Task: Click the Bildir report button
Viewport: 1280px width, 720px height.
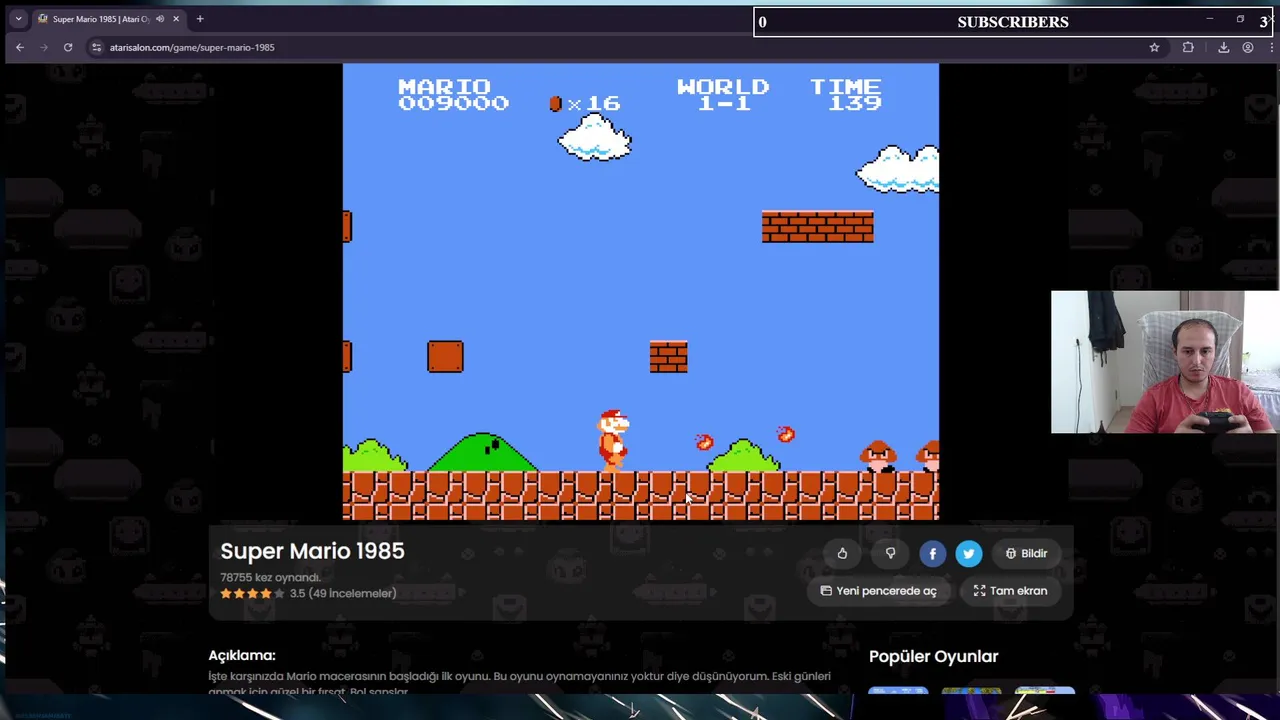Action: tap(1026, 553)
